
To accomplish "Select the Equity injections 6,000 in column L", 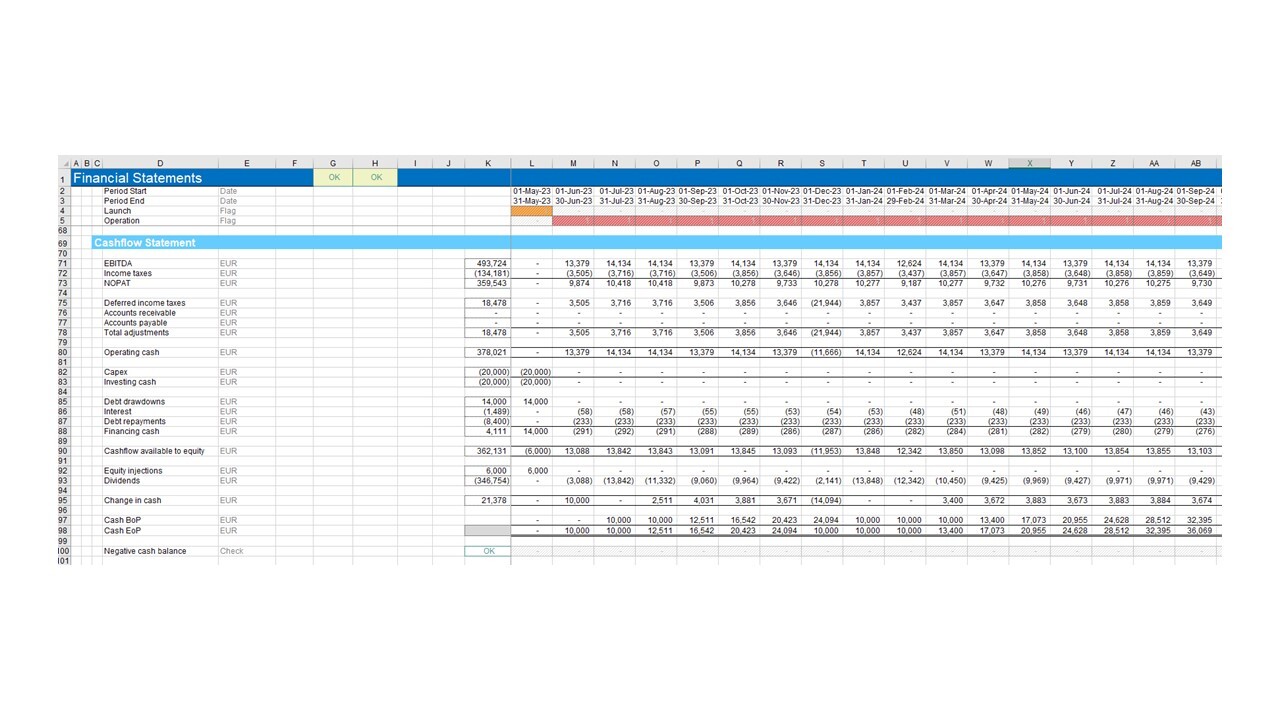I will click(532, 471).
